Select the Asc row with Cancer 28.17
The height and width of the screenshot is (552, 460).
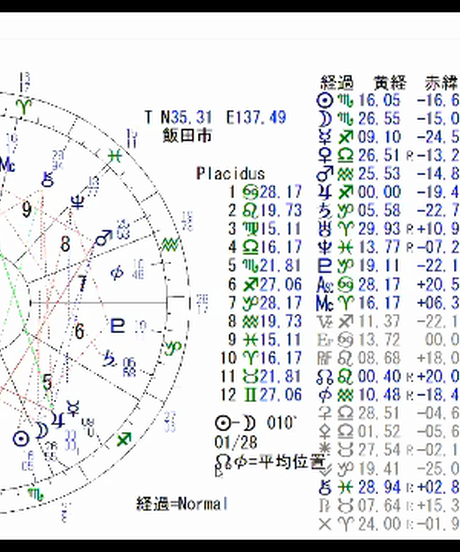click(388, 284)
